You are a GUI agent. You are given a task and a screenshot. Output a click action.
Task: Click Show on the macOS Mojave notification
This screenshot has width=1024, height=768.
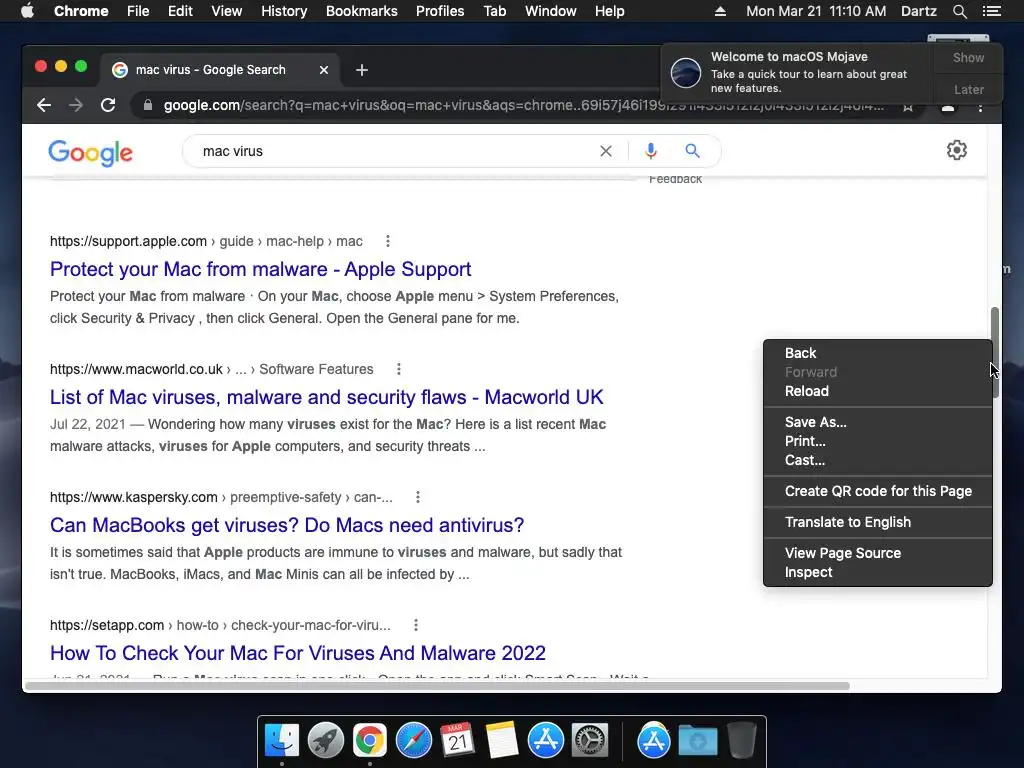(968, 57)
